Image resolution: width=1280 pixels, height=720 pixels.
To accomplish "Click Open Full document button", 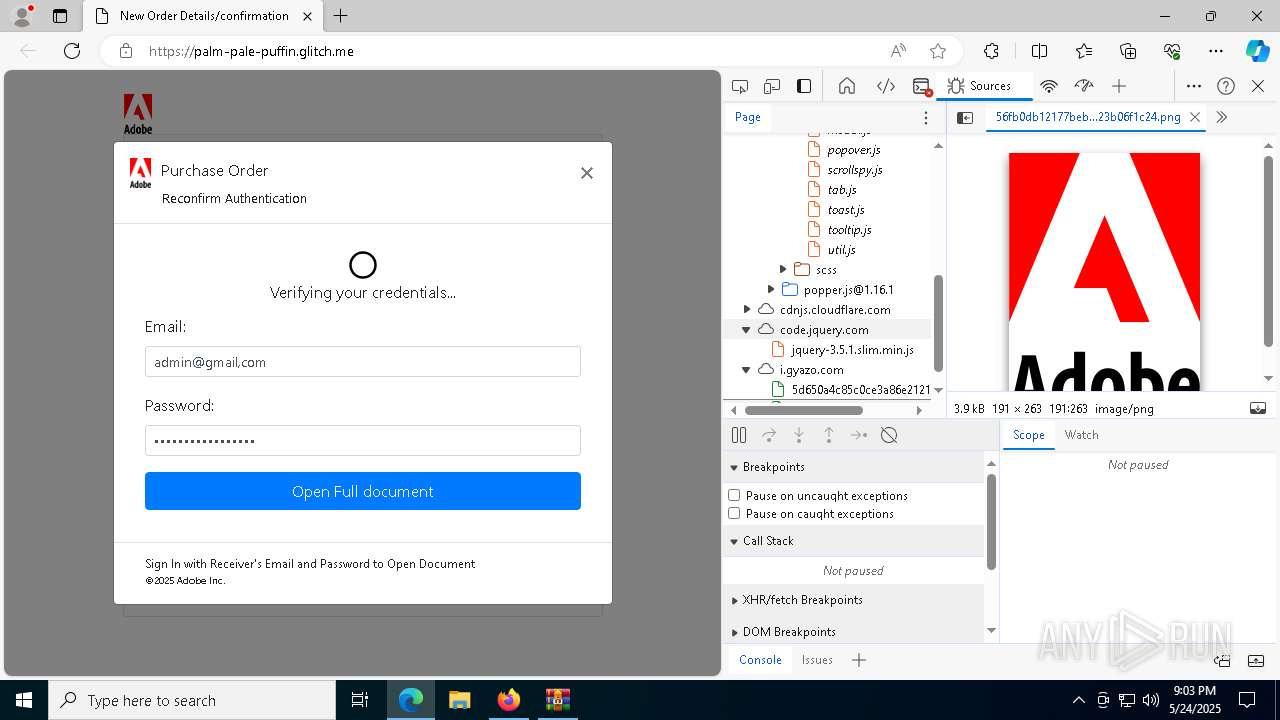I will (363, 491).
